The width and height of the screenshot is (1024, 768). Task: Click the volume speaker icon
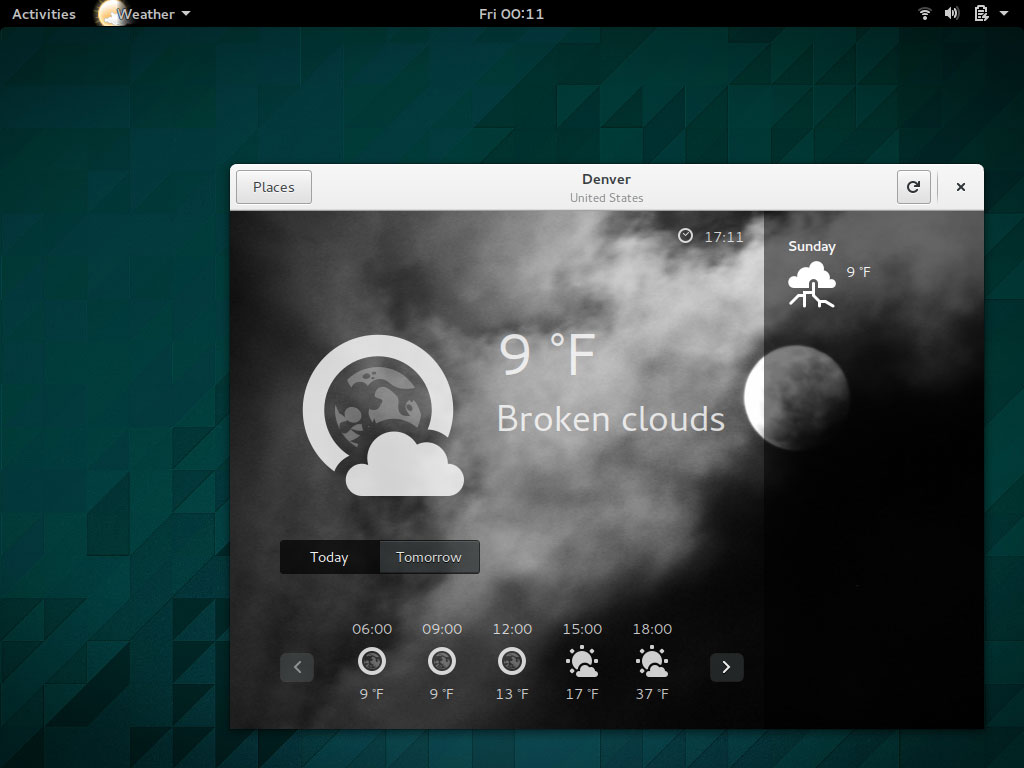click(952, 14)
